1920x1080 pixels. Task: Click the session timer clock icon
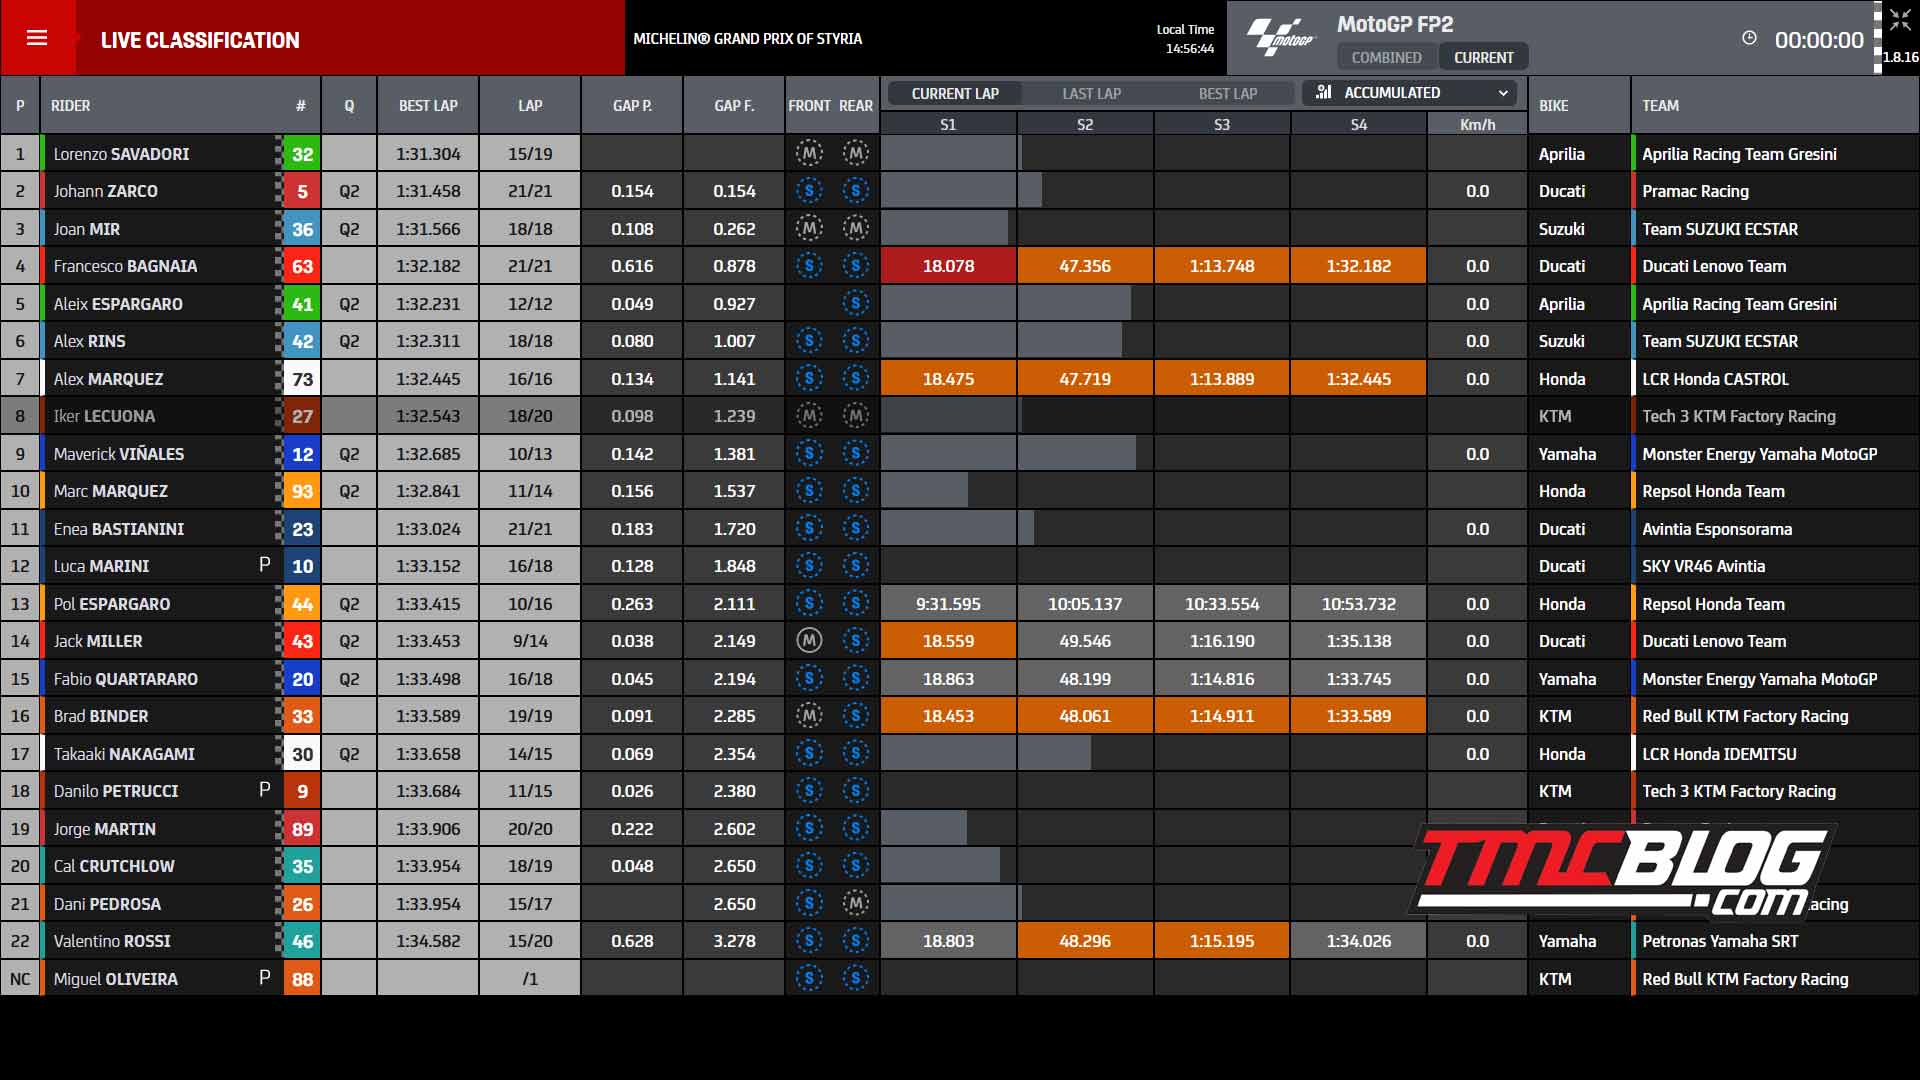(x=1749, y=38)
